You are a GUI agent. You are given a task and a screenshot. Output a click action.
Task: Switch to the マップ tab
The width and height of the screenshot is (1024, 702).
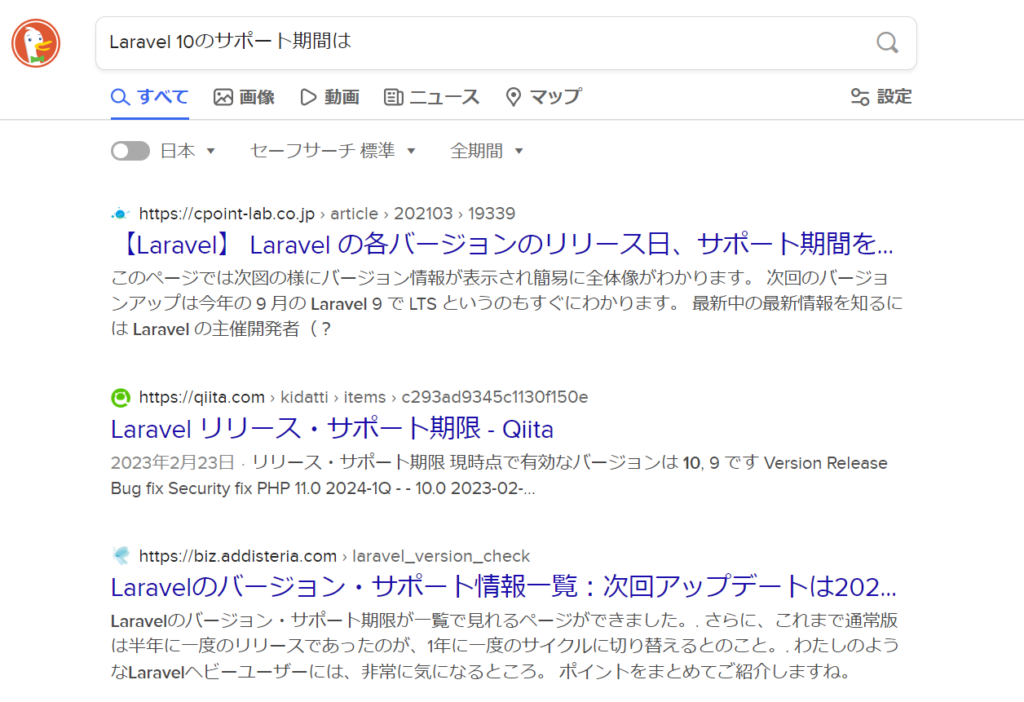pos(543,97)
